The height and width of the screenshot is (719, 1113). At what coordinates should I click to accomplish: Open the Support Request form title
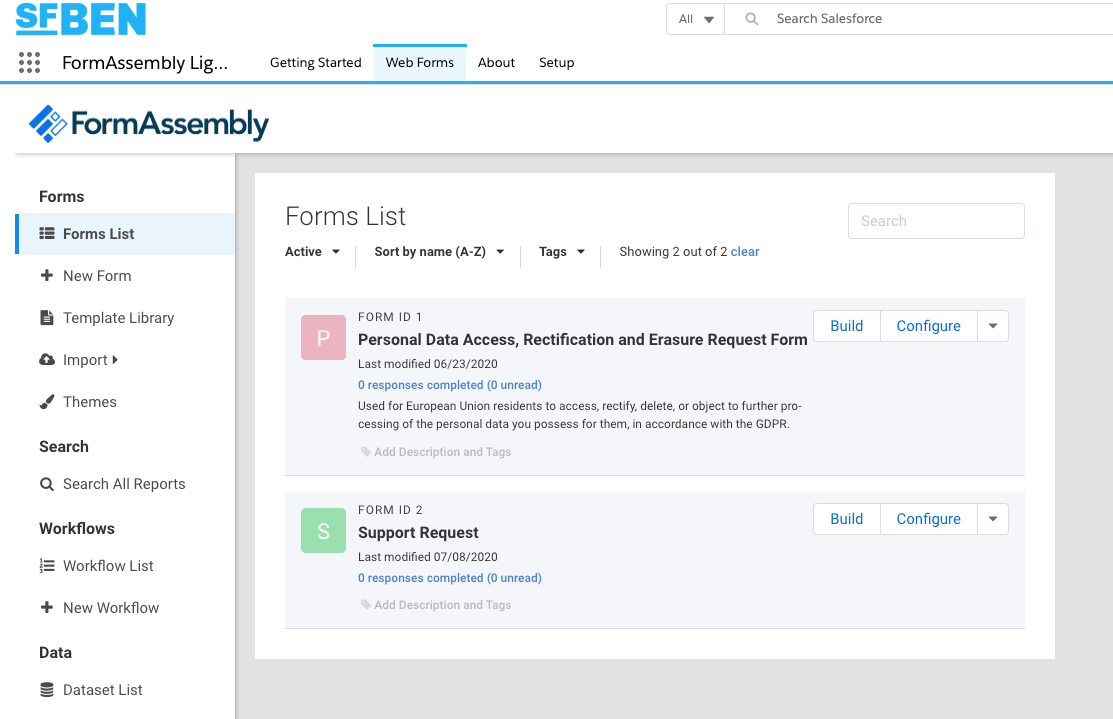[418, 532]
